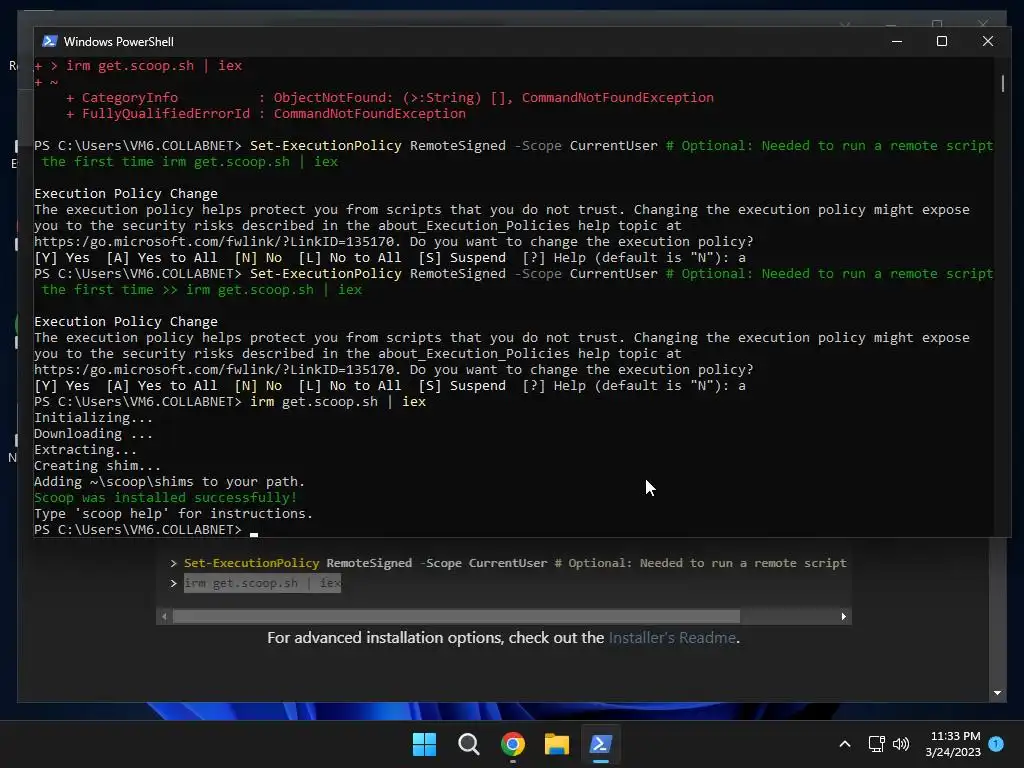Click the 'FullyQualifiedErrorId' red error line

coord(266,114)
